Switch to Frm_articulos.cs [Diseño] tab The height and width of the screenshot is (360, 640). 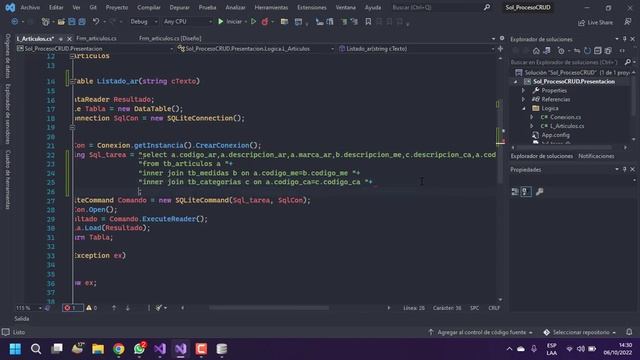click(170, 38)
